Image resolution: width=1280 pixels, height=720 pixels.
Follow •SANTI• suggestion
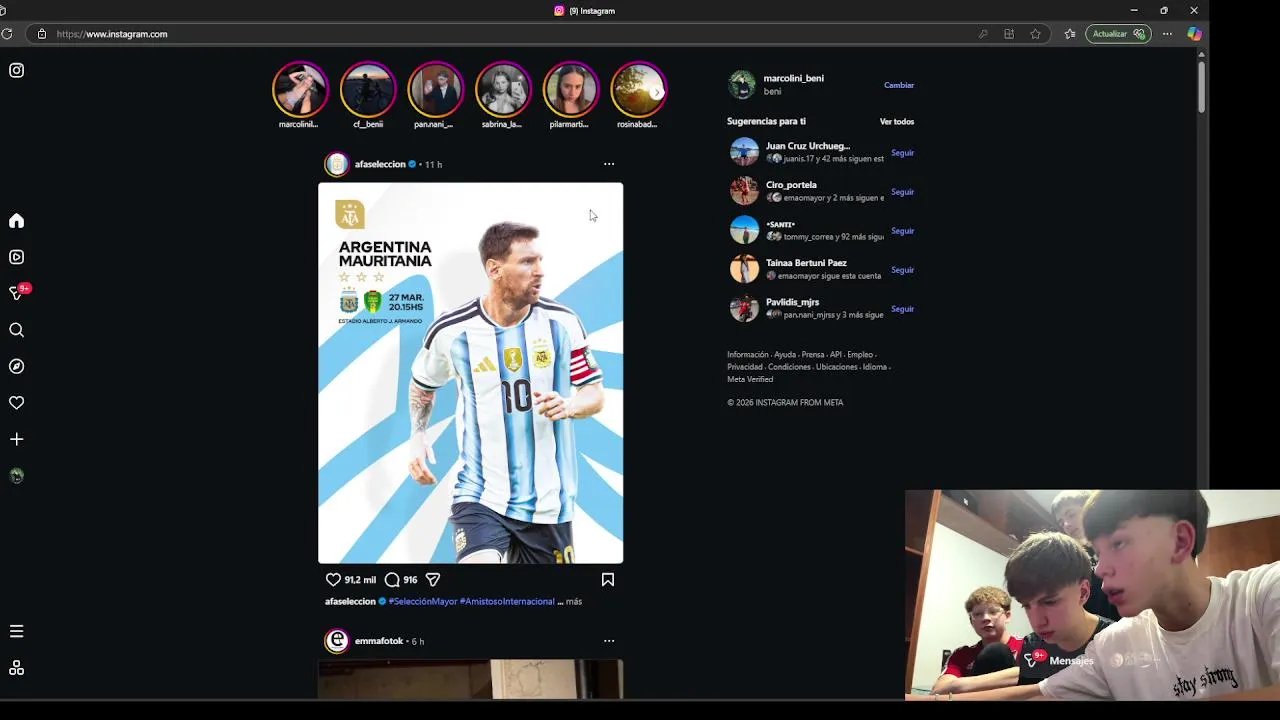point(902,231)
